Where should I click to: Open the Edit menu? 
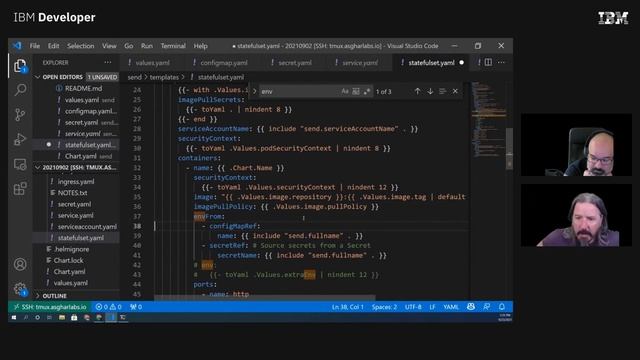point(53,46)
